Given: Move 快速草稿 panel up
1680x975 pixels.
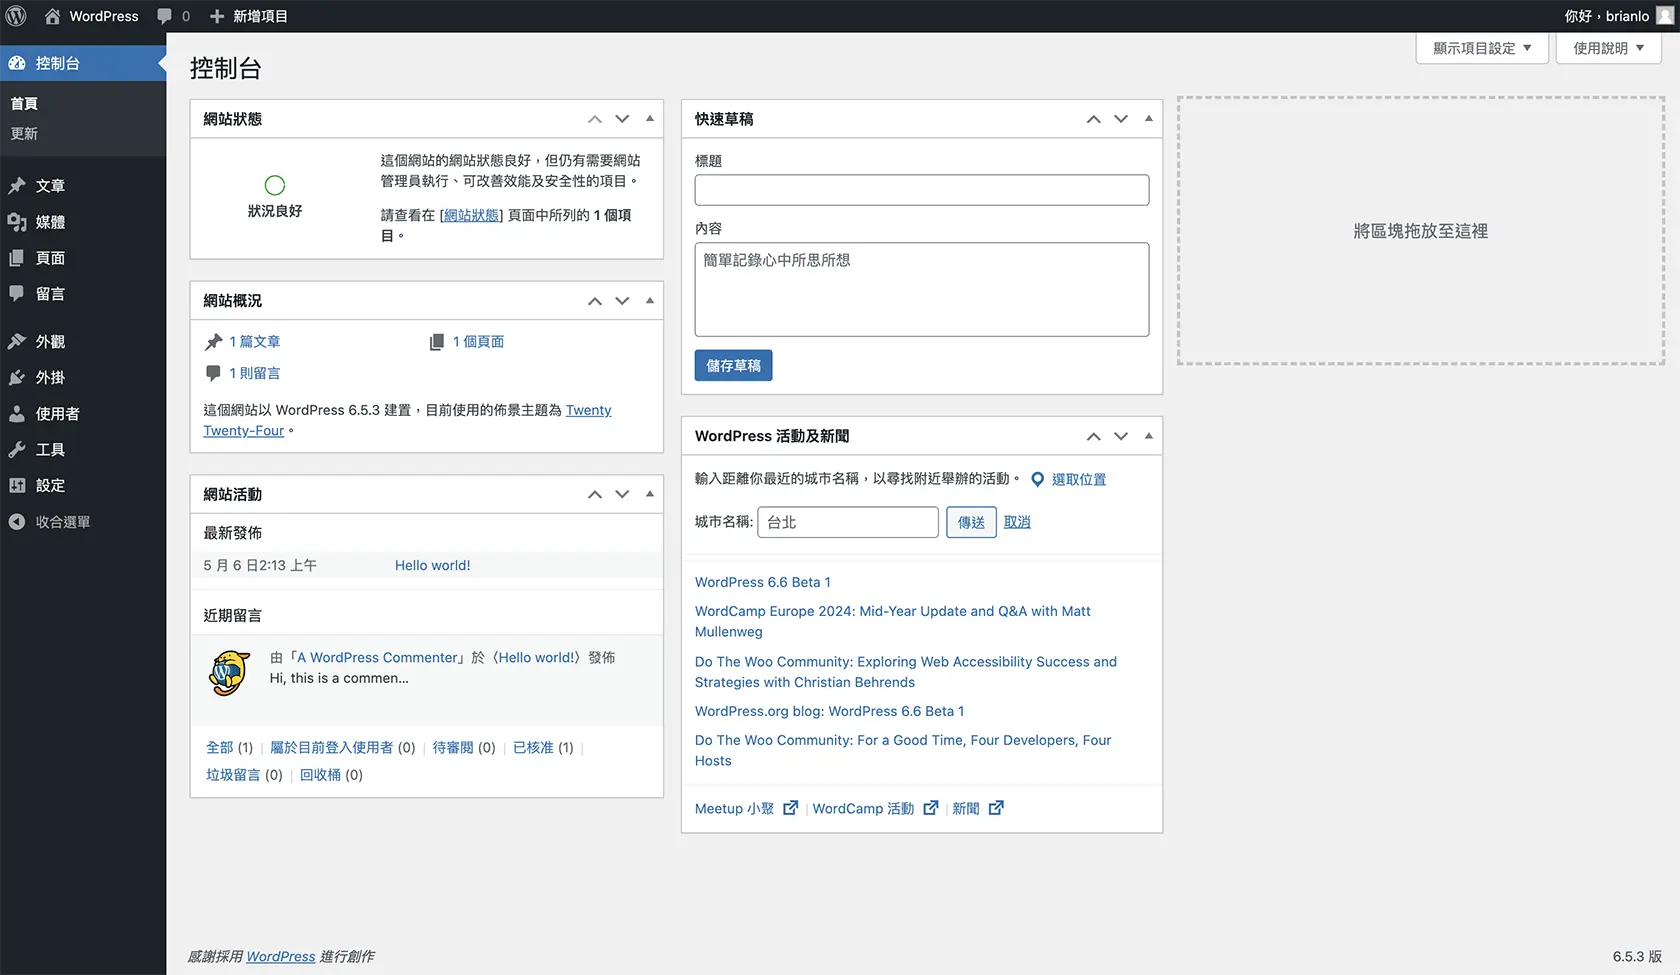Looking at the screenshot, I should 1094,119.
